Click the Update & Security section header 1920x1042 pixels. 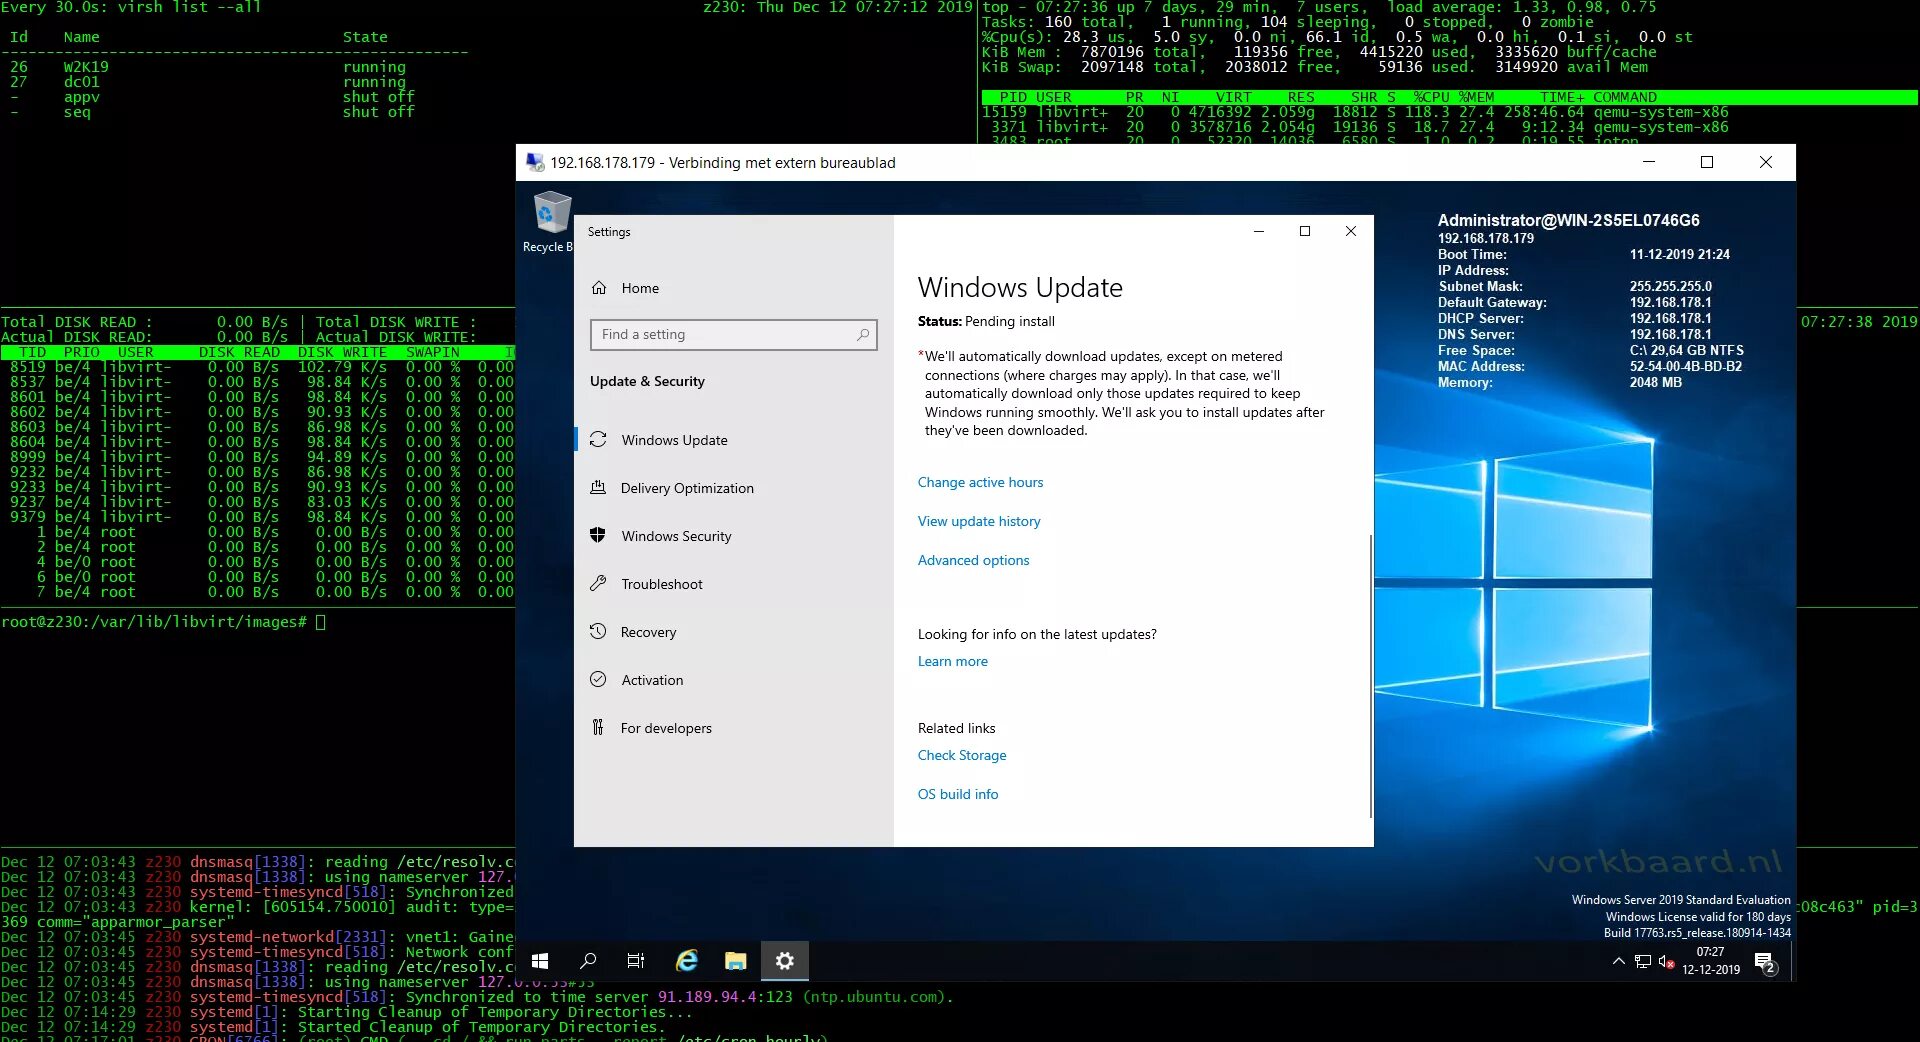pos(647,381)
